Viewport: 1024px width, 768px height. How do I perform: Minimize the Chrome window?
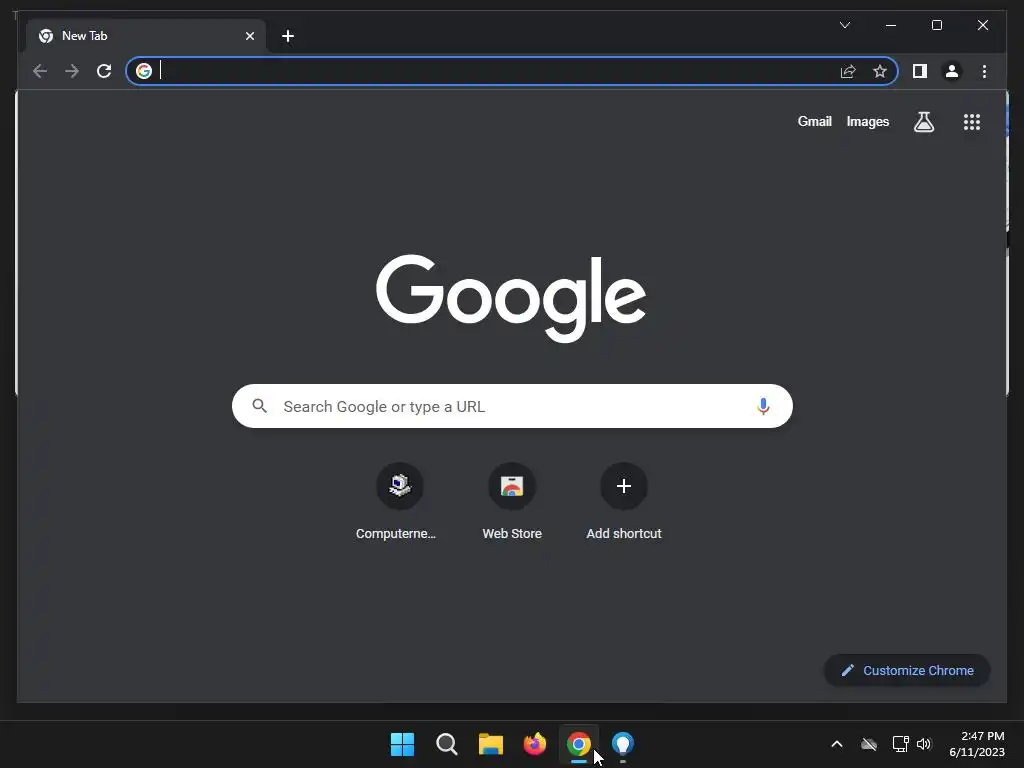891,25
